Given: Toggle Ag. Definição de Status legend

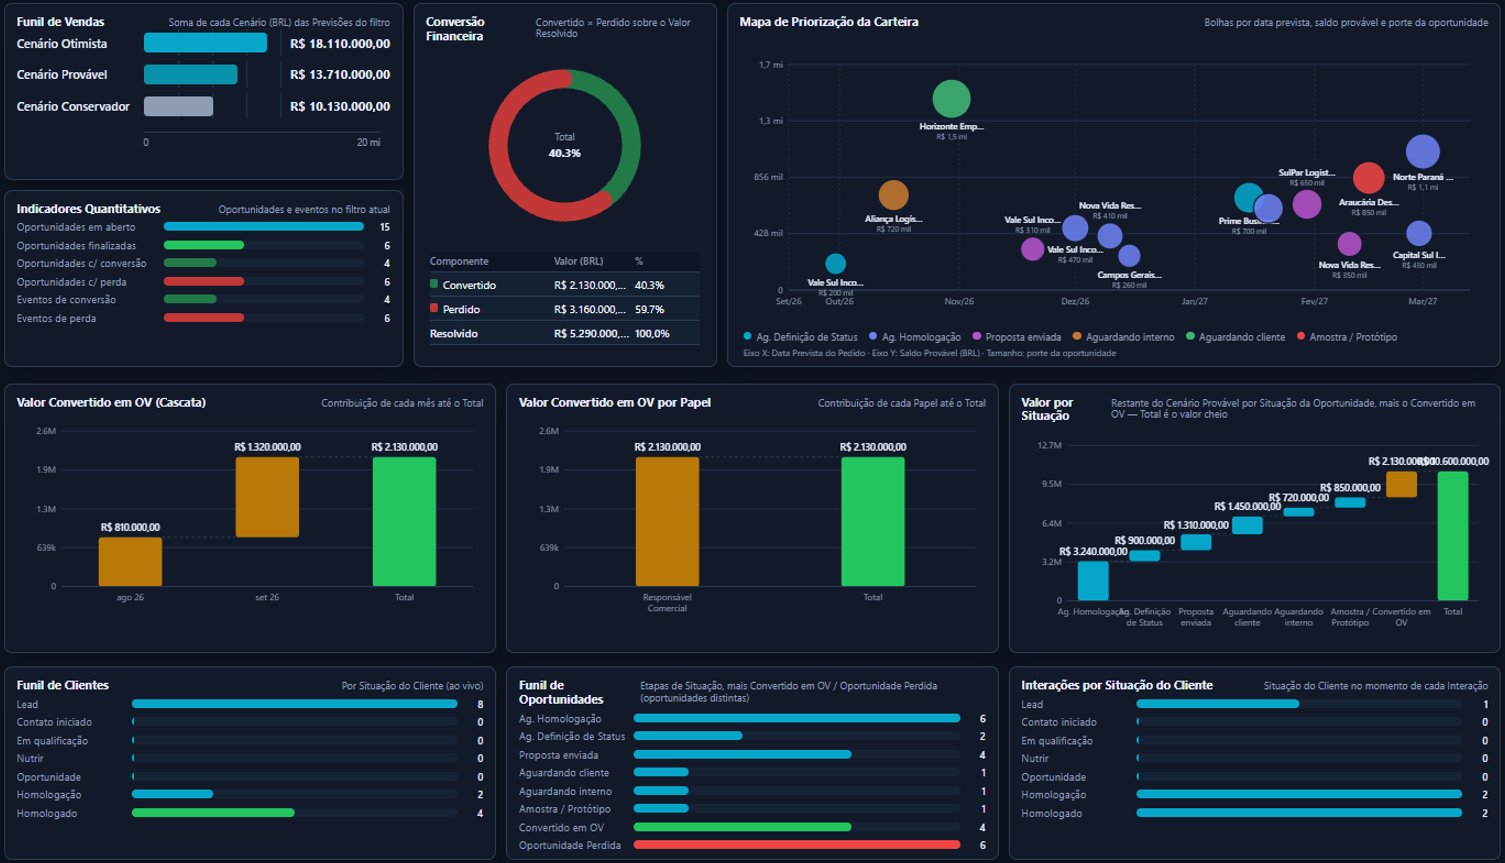Looking at the screenshot, I should tap(800, 337).
